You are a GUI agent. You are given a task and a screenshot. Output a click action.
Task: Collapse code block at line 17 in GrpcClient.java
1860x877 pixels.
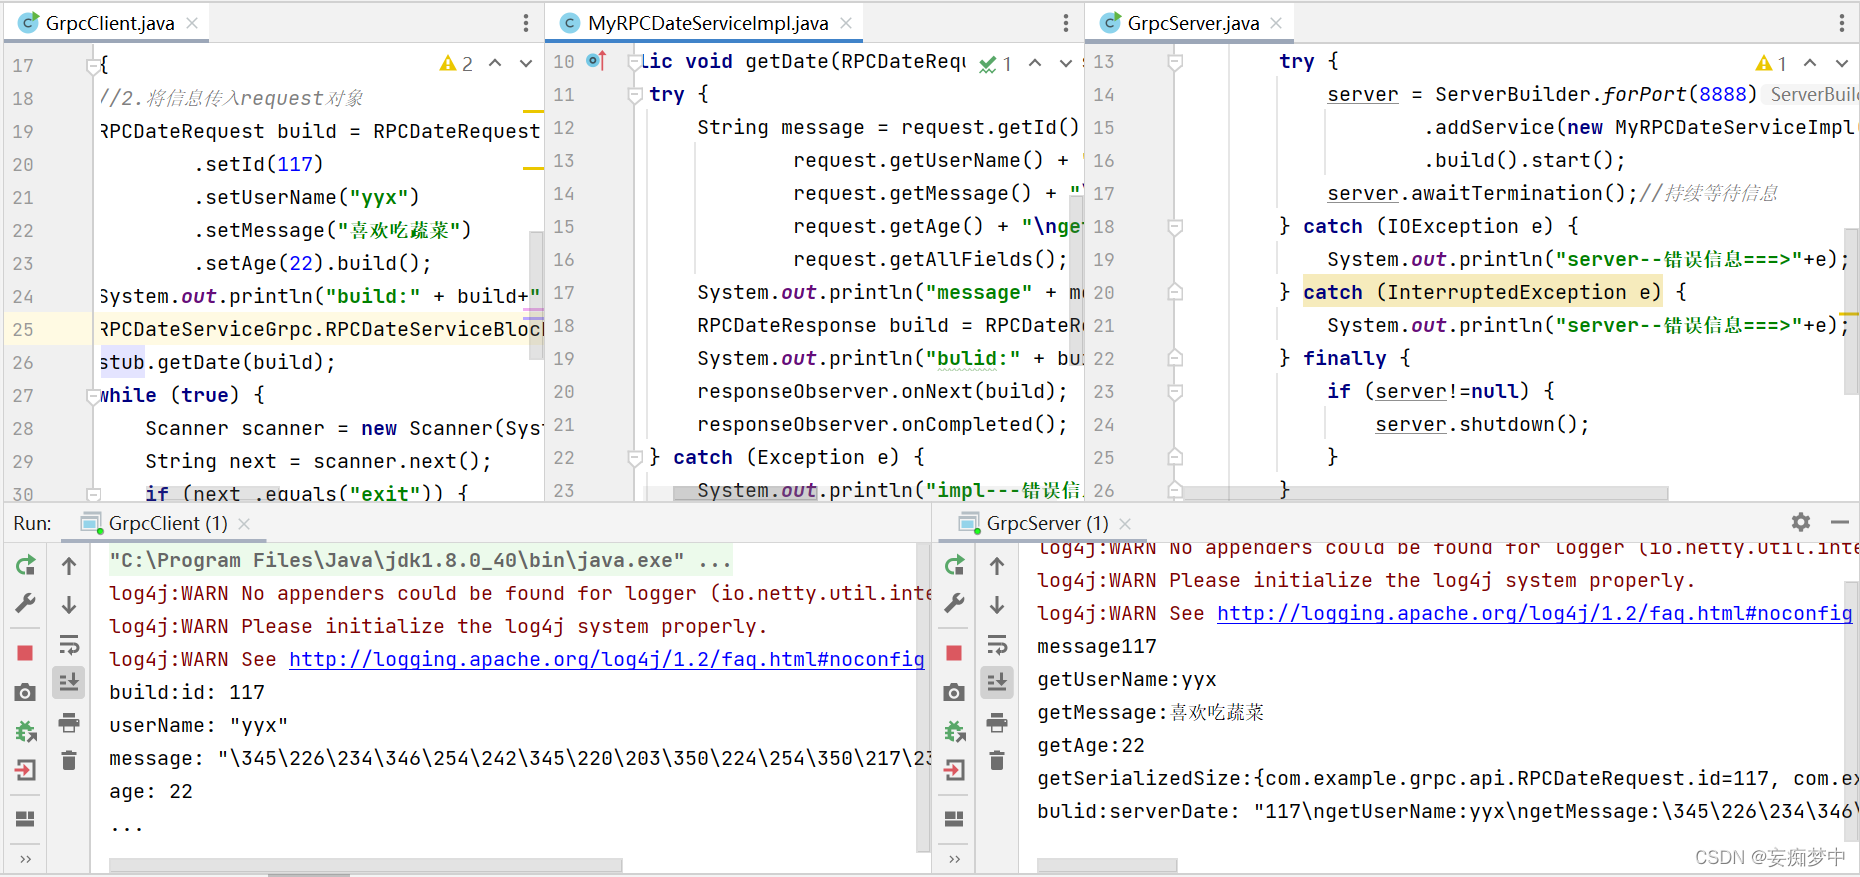[x=93, y=66]
